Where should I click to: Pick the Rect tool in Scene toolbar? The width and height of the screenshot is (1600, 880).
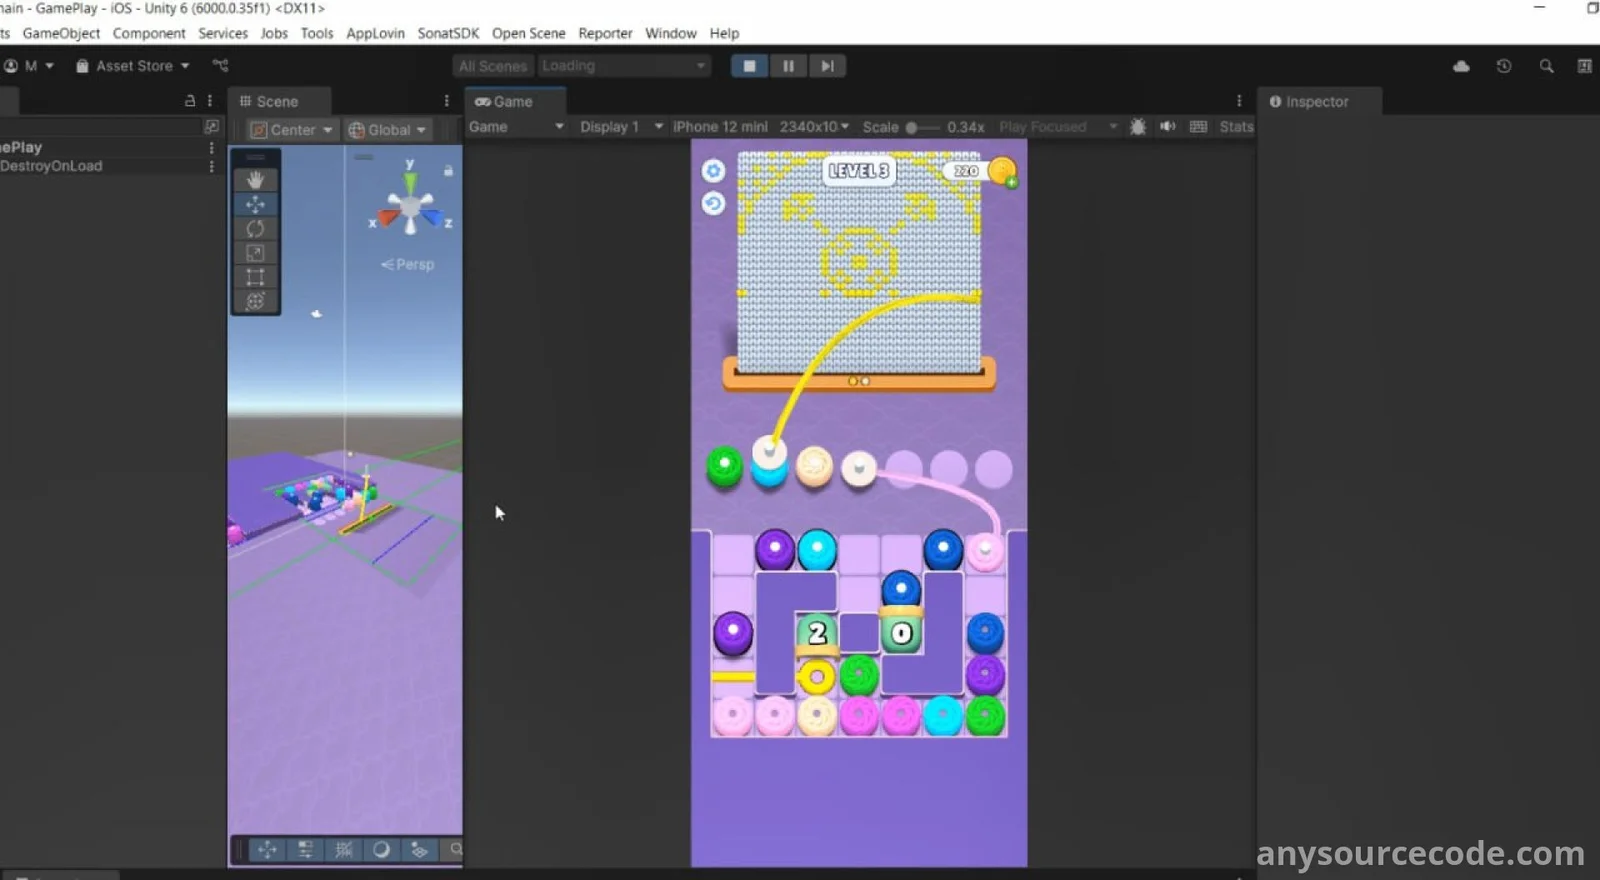tap(255, 277)
